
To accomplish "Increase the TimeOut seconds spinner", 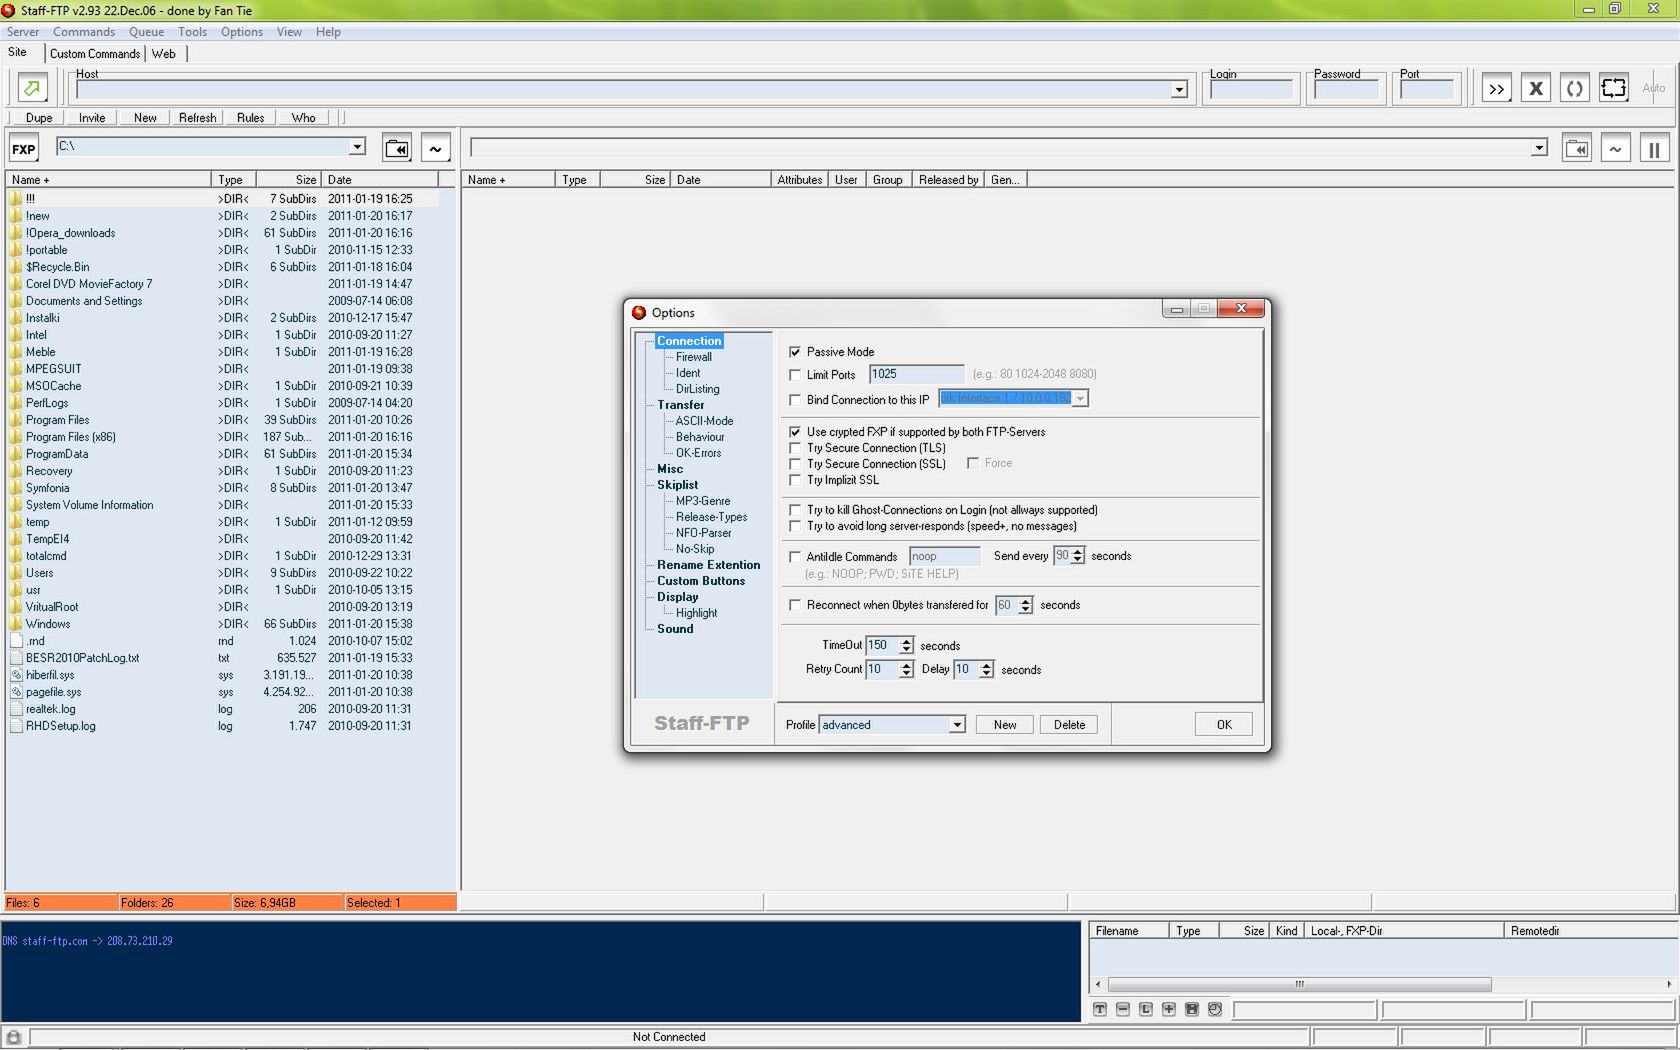I will click(x=906, y=641).
